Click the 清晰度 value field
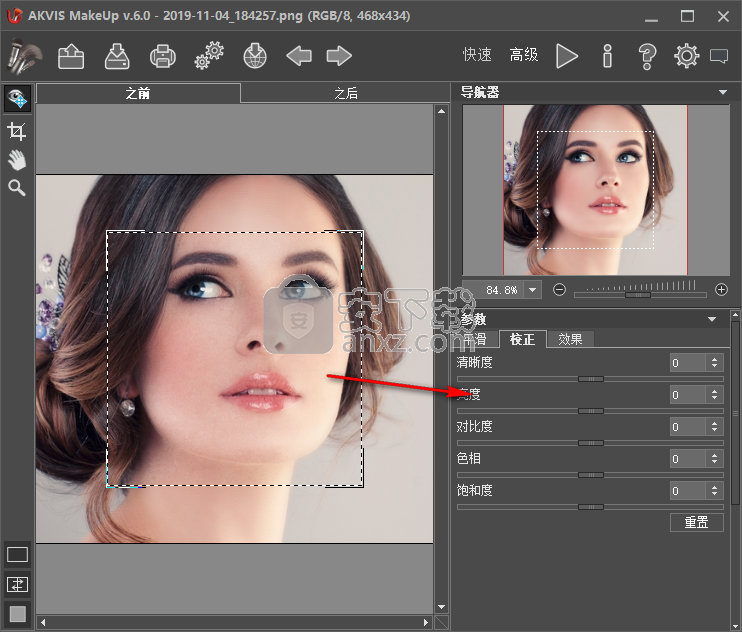The height and width of the screenshot is (632, 742). coord(688,363)
